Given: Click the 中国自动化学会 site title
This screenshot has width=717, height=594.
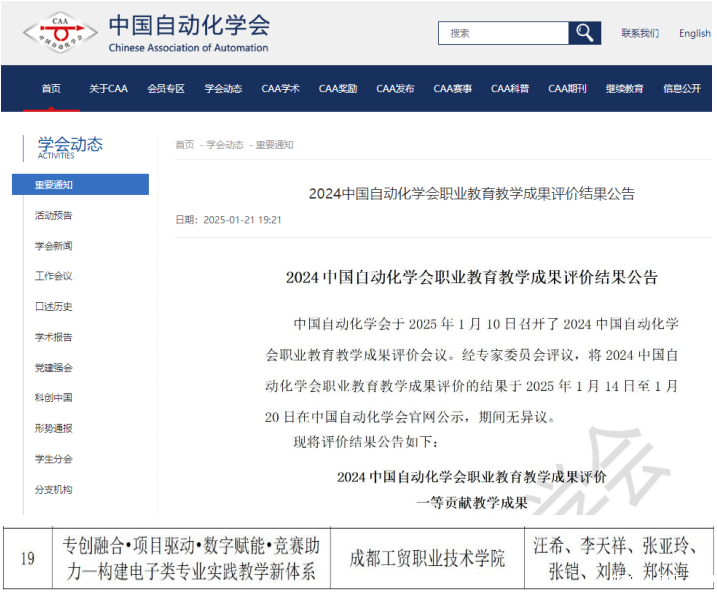Looking at the screenshot, I should (x=189, y=25).
